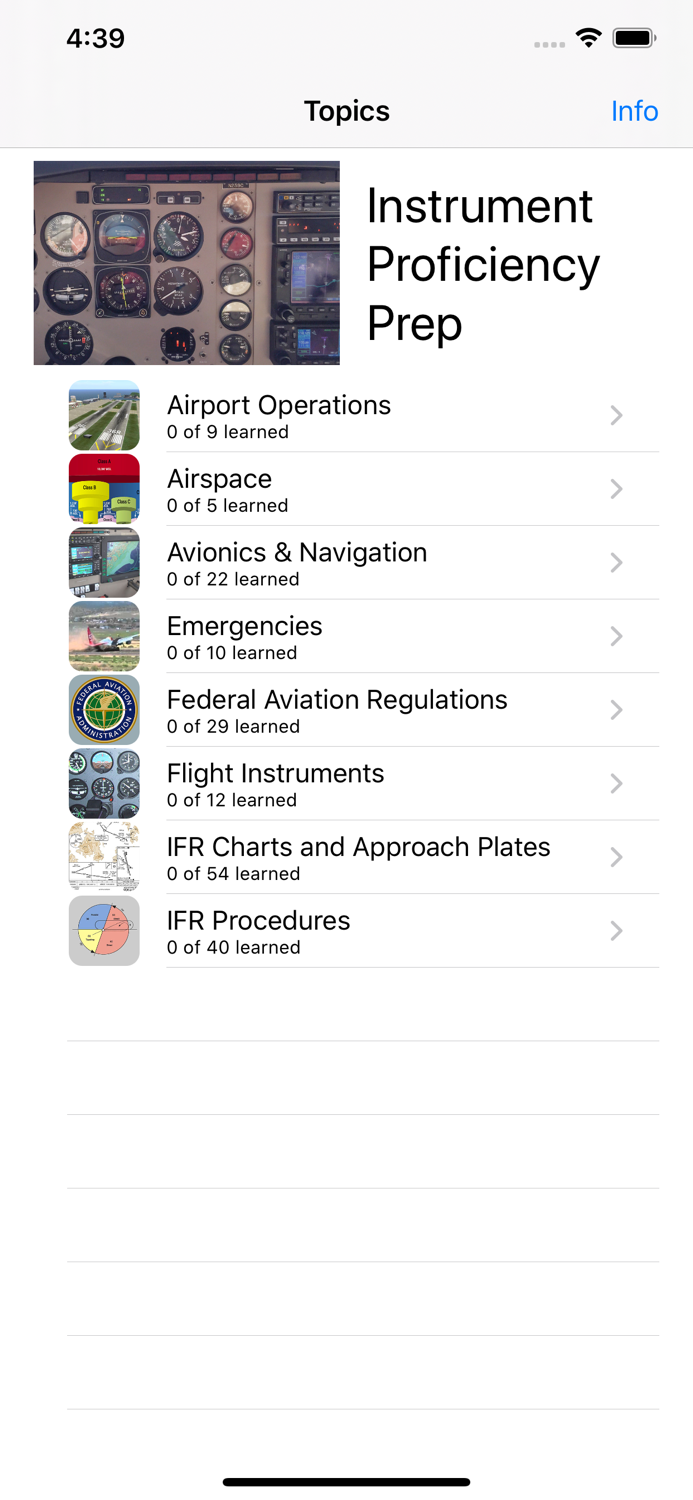
Task: Select the Flight Instruments six-pack icon
Action: [x=104, y=783]
